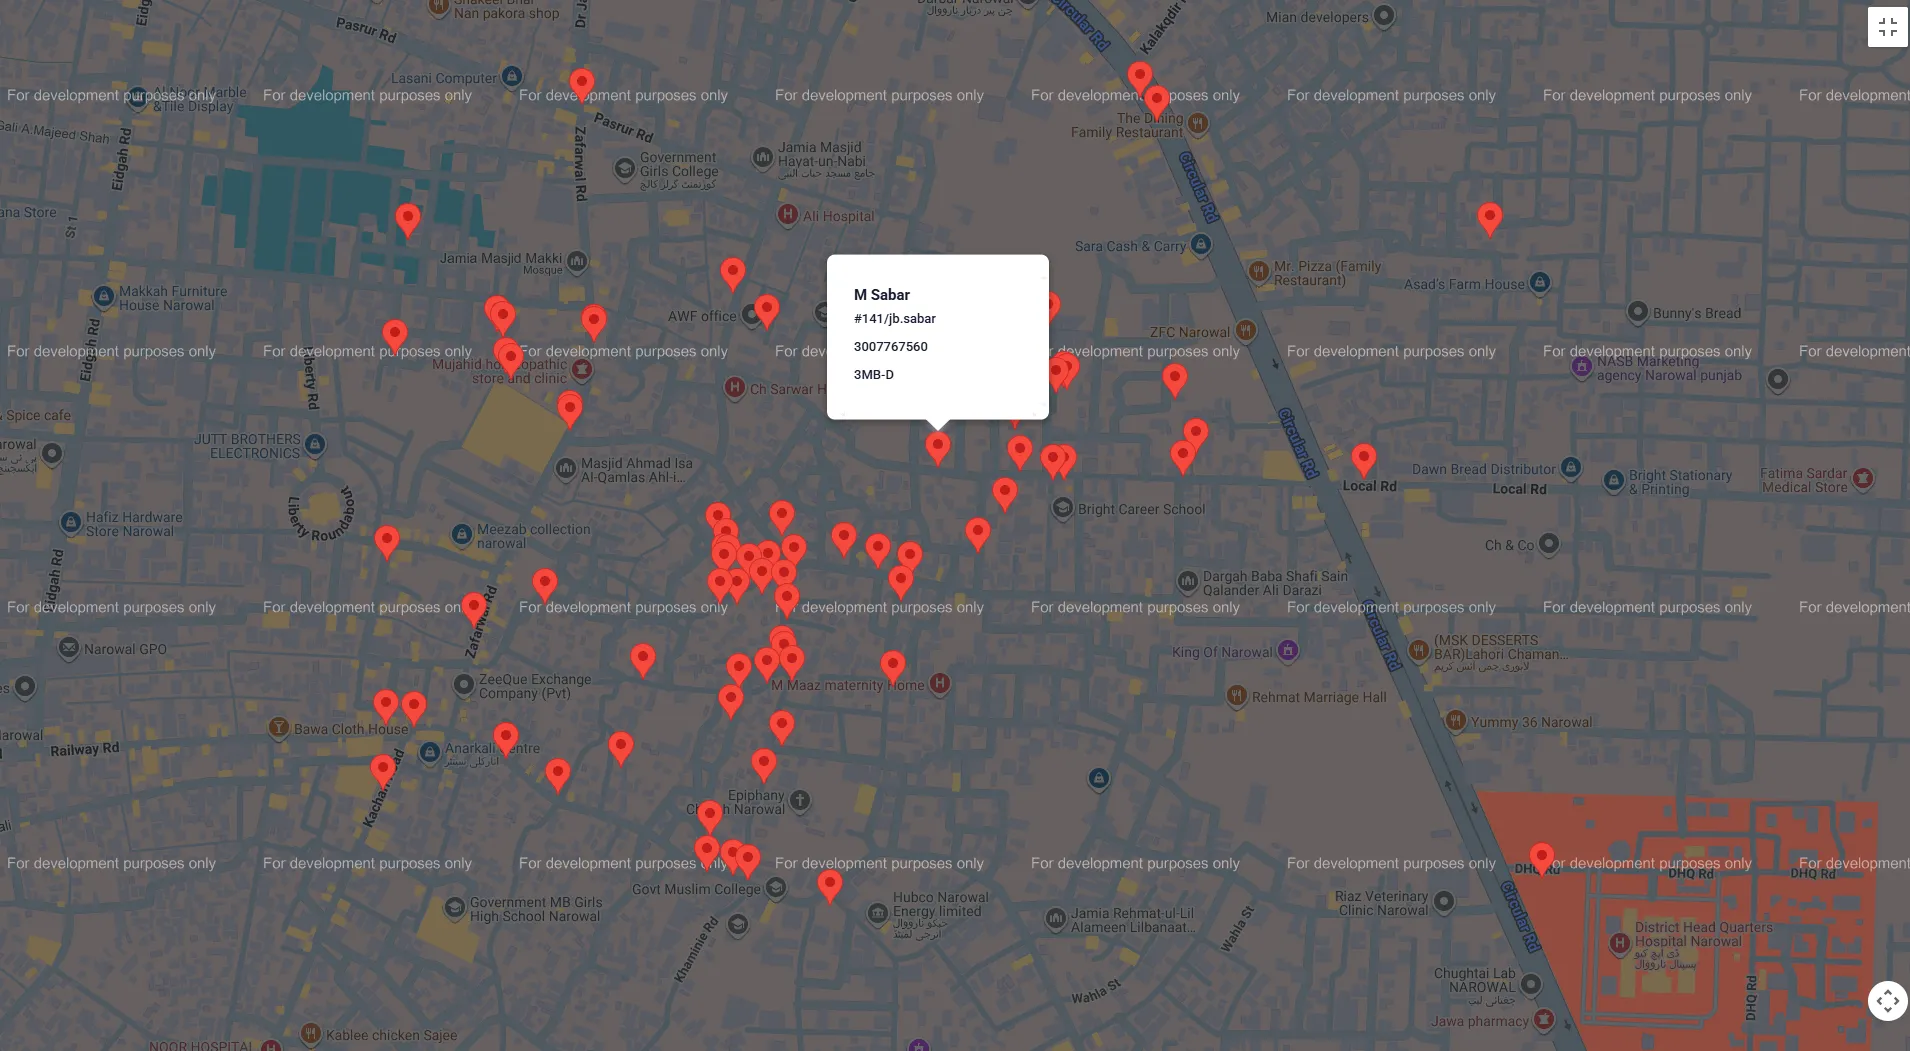Click the Fatima Sardar Medical Store icon
Viewport: 1910px width, 1051px height.
[x=1863, y=479]
